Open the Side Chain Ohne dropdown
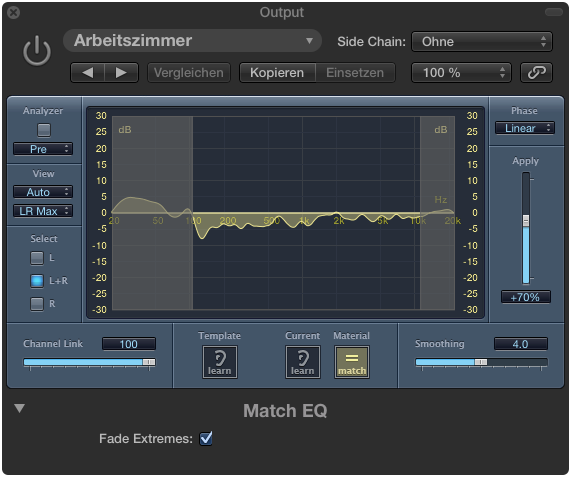This screenshot has width=571, height=477. pos(482,42)
